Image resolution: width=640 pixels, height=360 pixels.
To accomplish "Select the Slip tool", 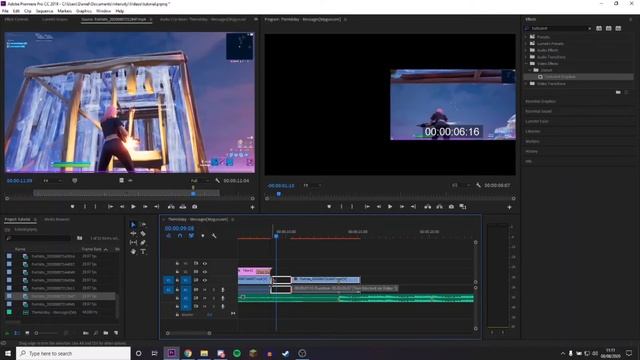I will click(x=133, y=242).
